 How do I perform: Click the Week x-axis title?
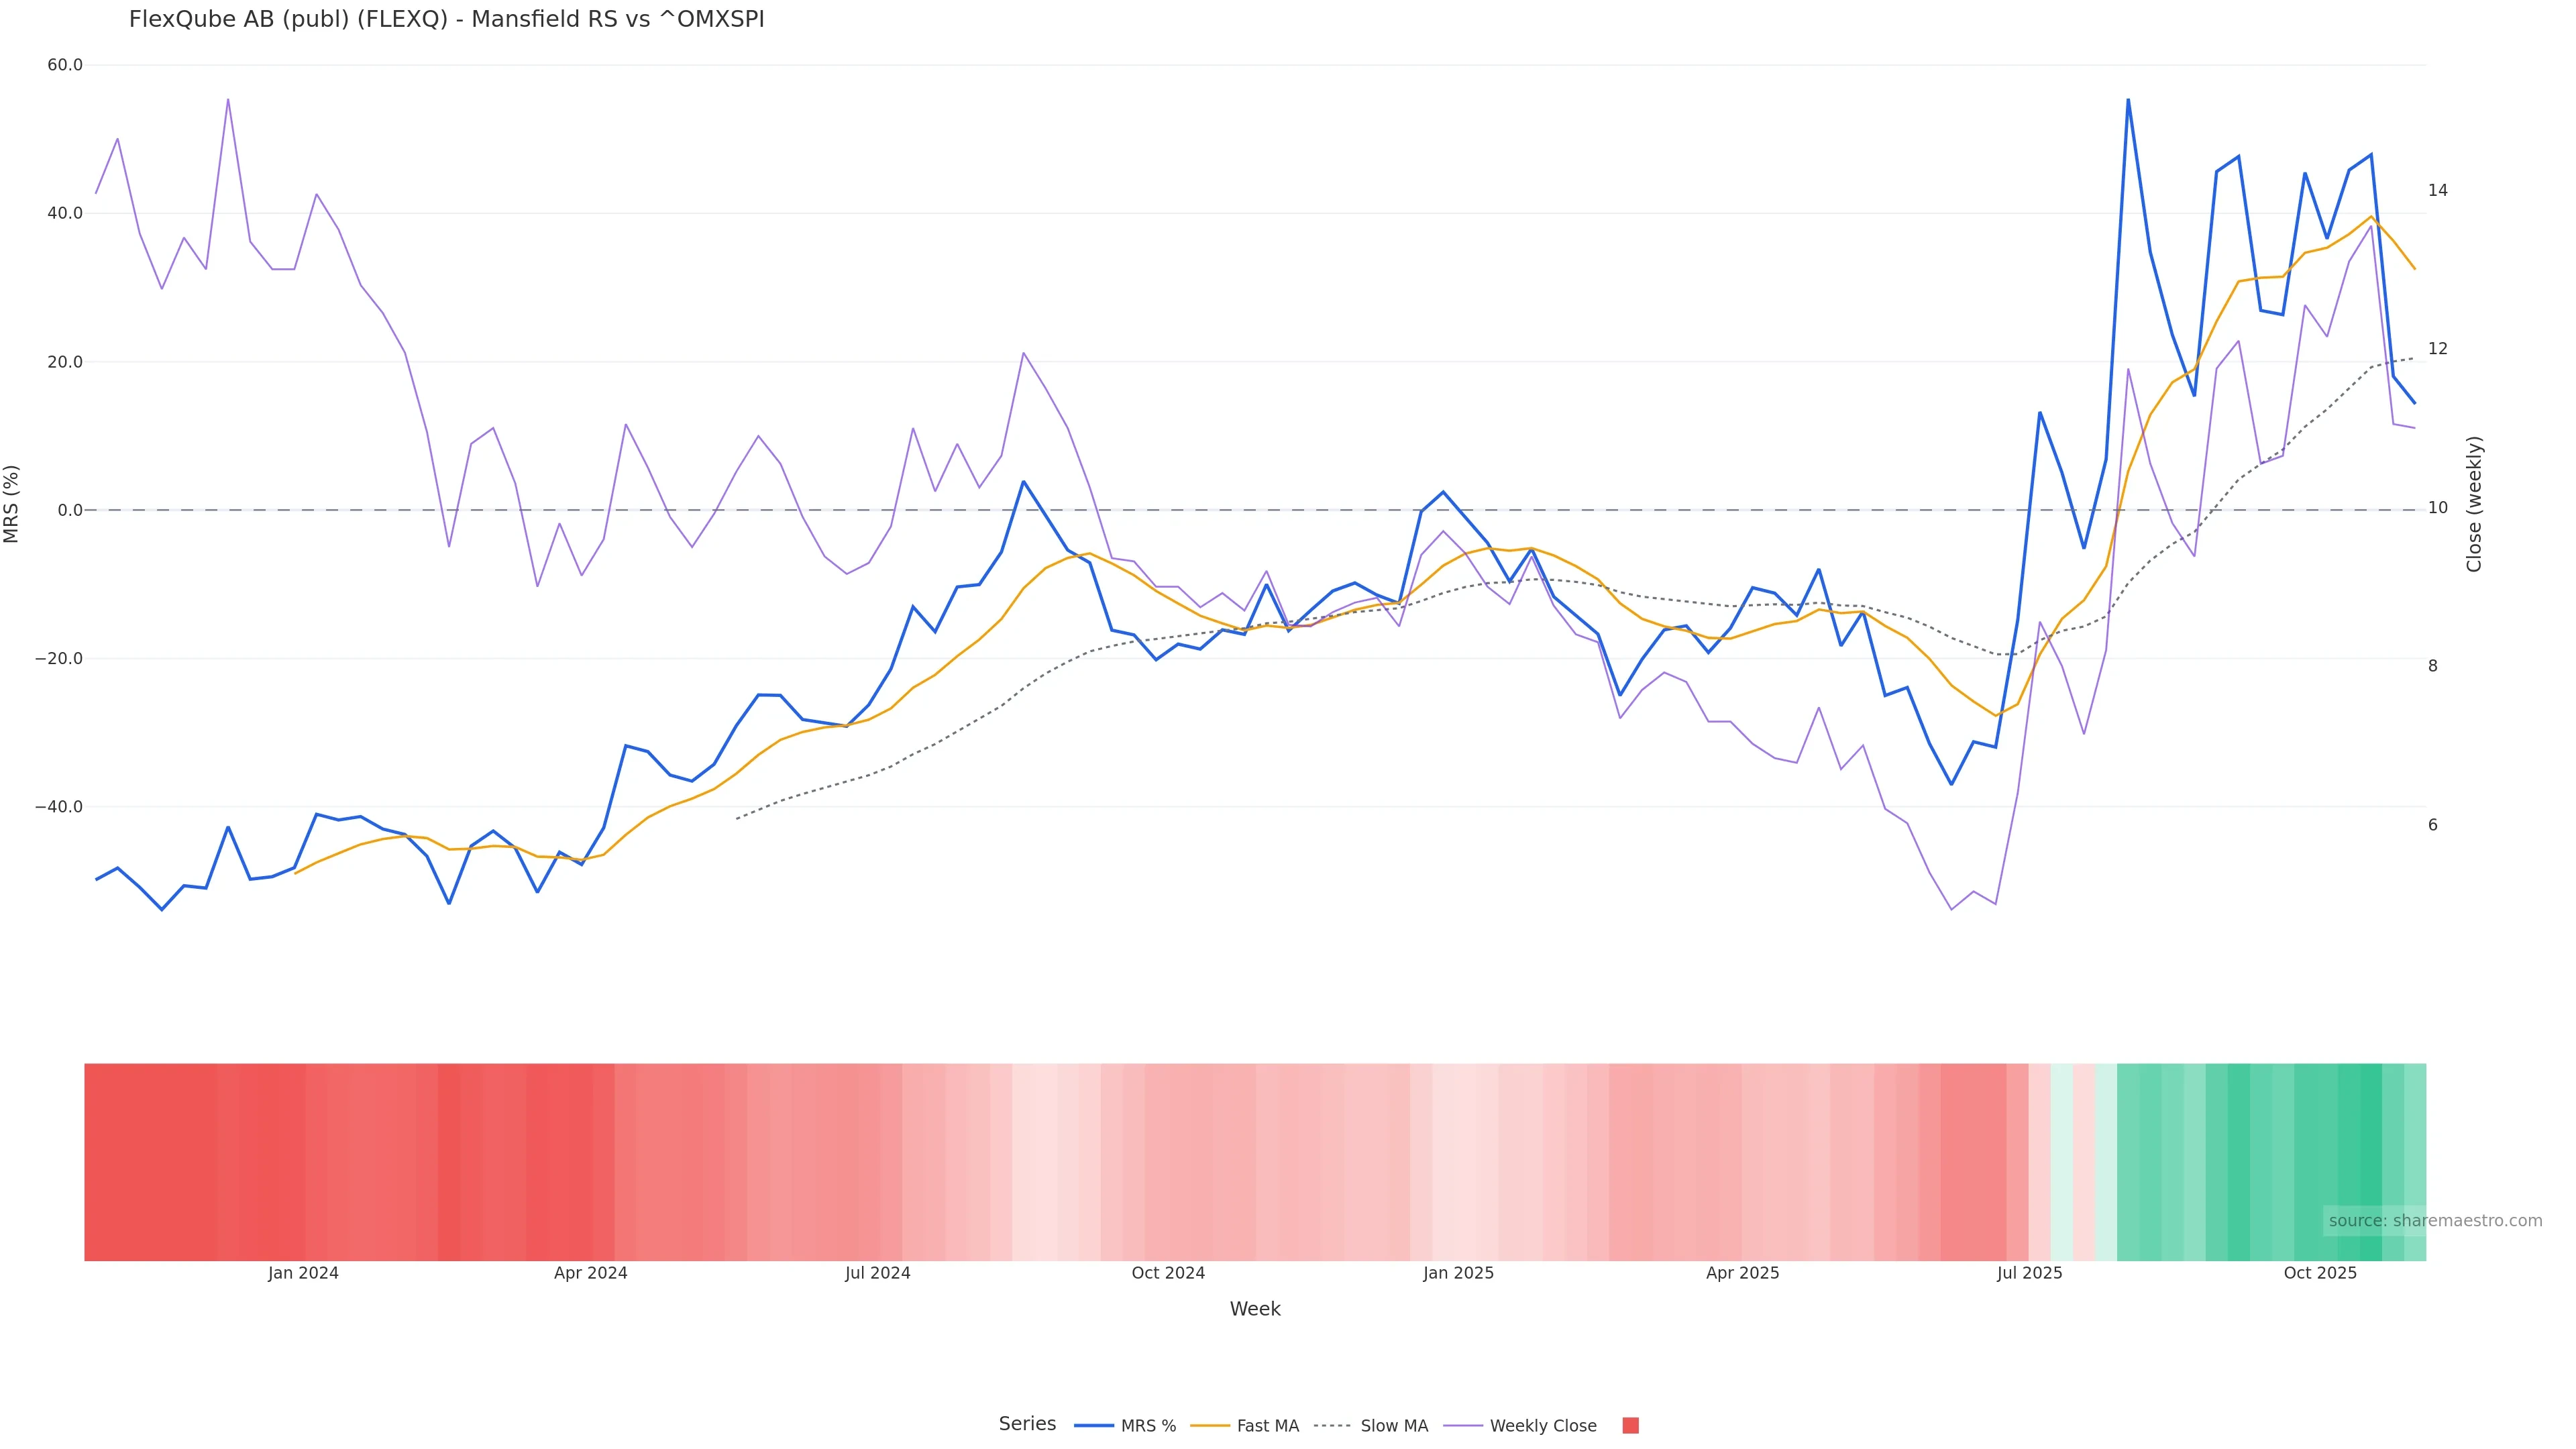pyautogui.click(x=1255, y=1309)
